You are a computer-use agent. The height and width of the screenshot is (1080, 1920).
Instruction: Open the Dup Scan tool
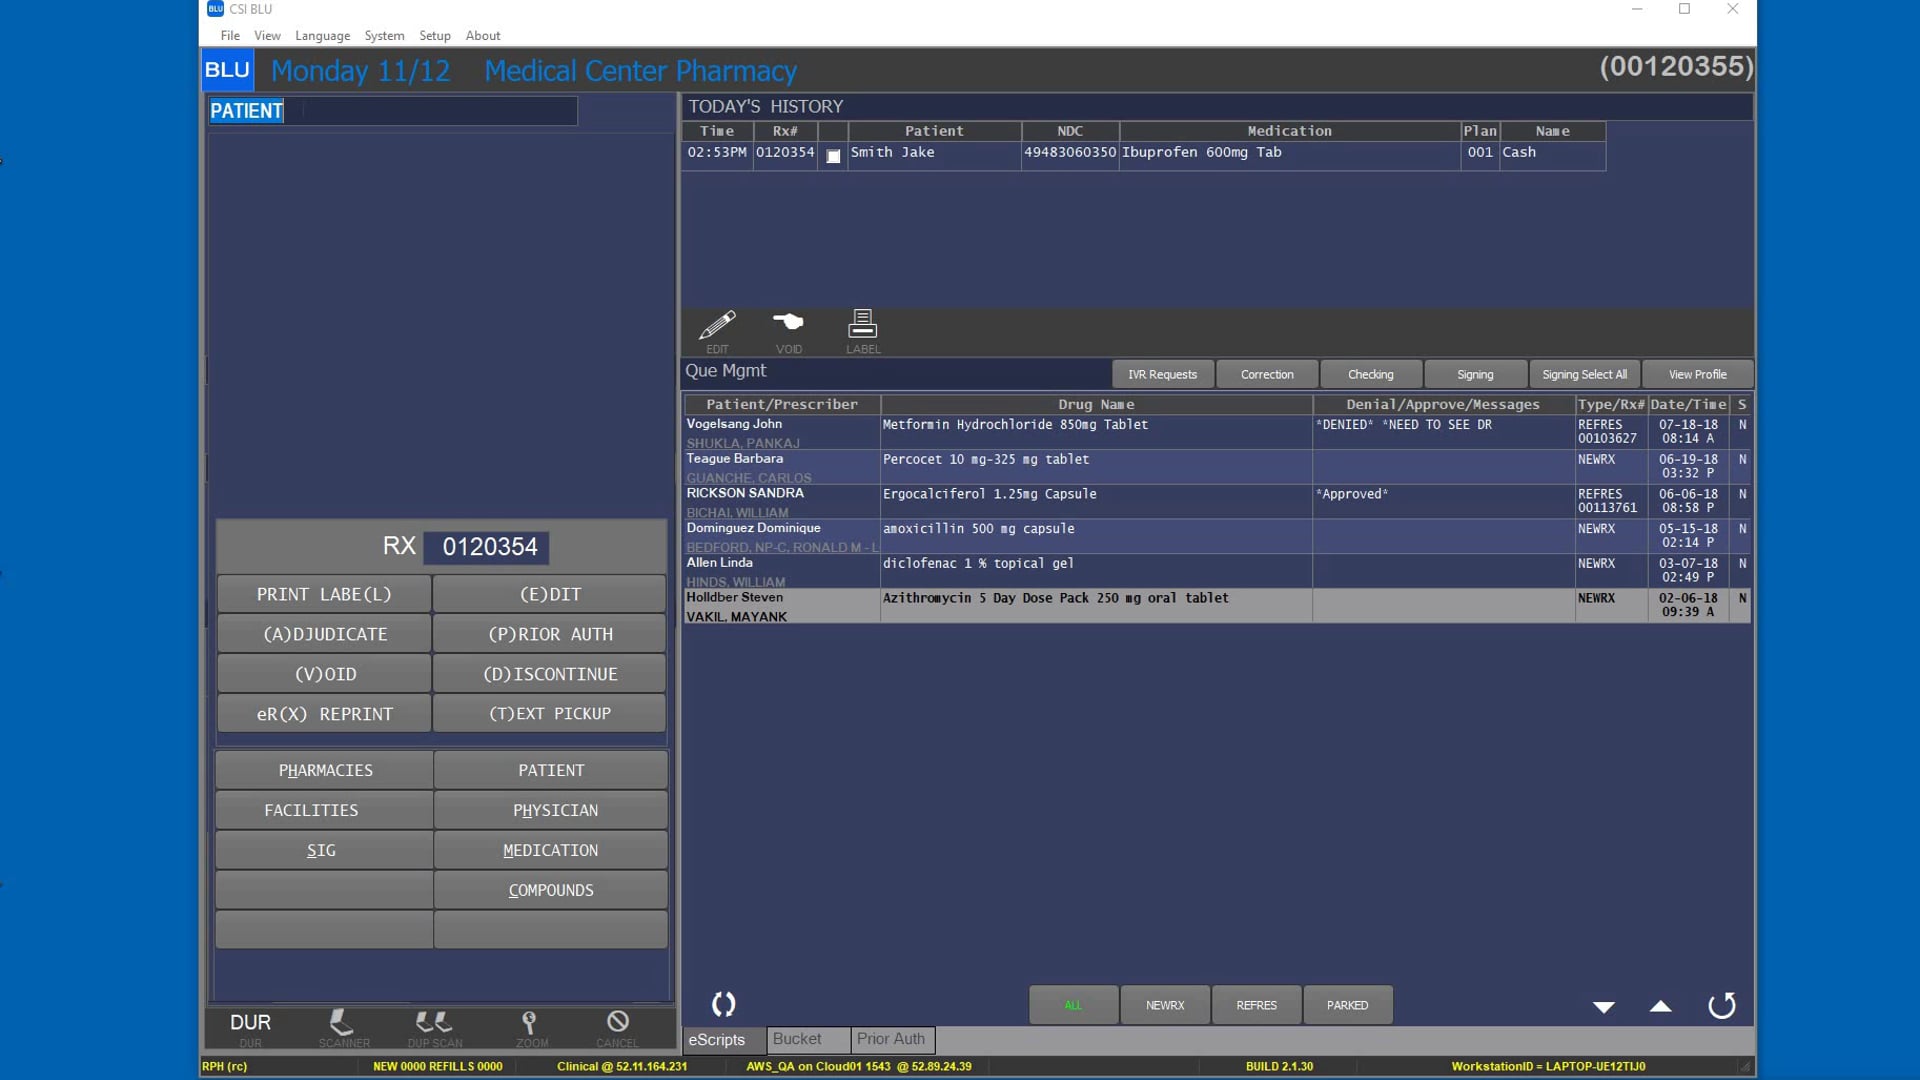pyautogui.click(x=434, y=1023)
